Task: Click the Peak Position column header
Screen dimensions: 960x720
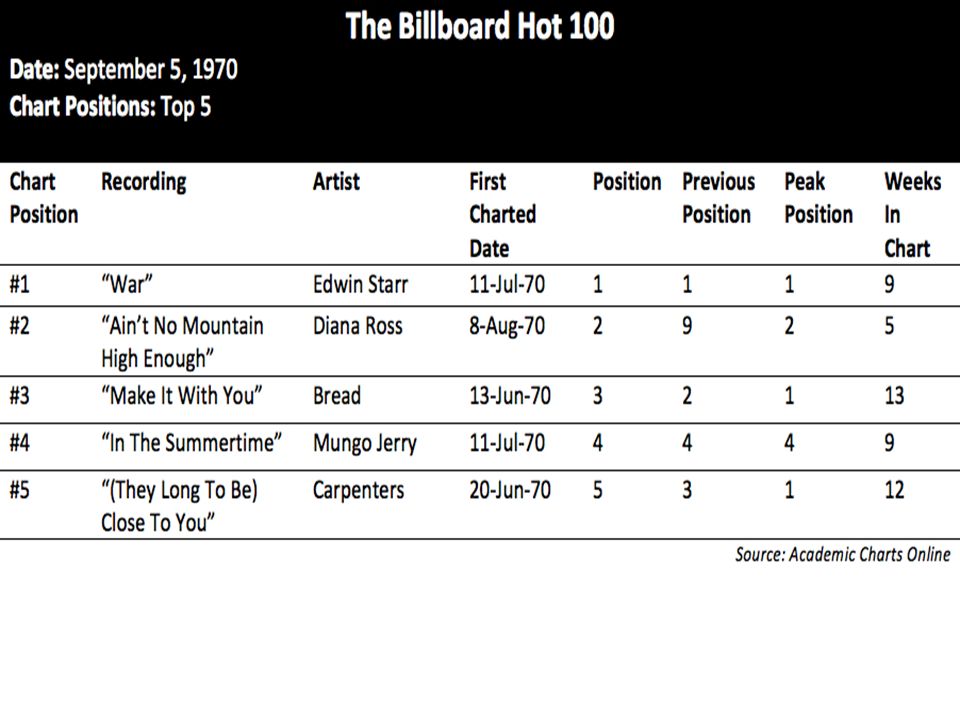Action: point(819,198)
